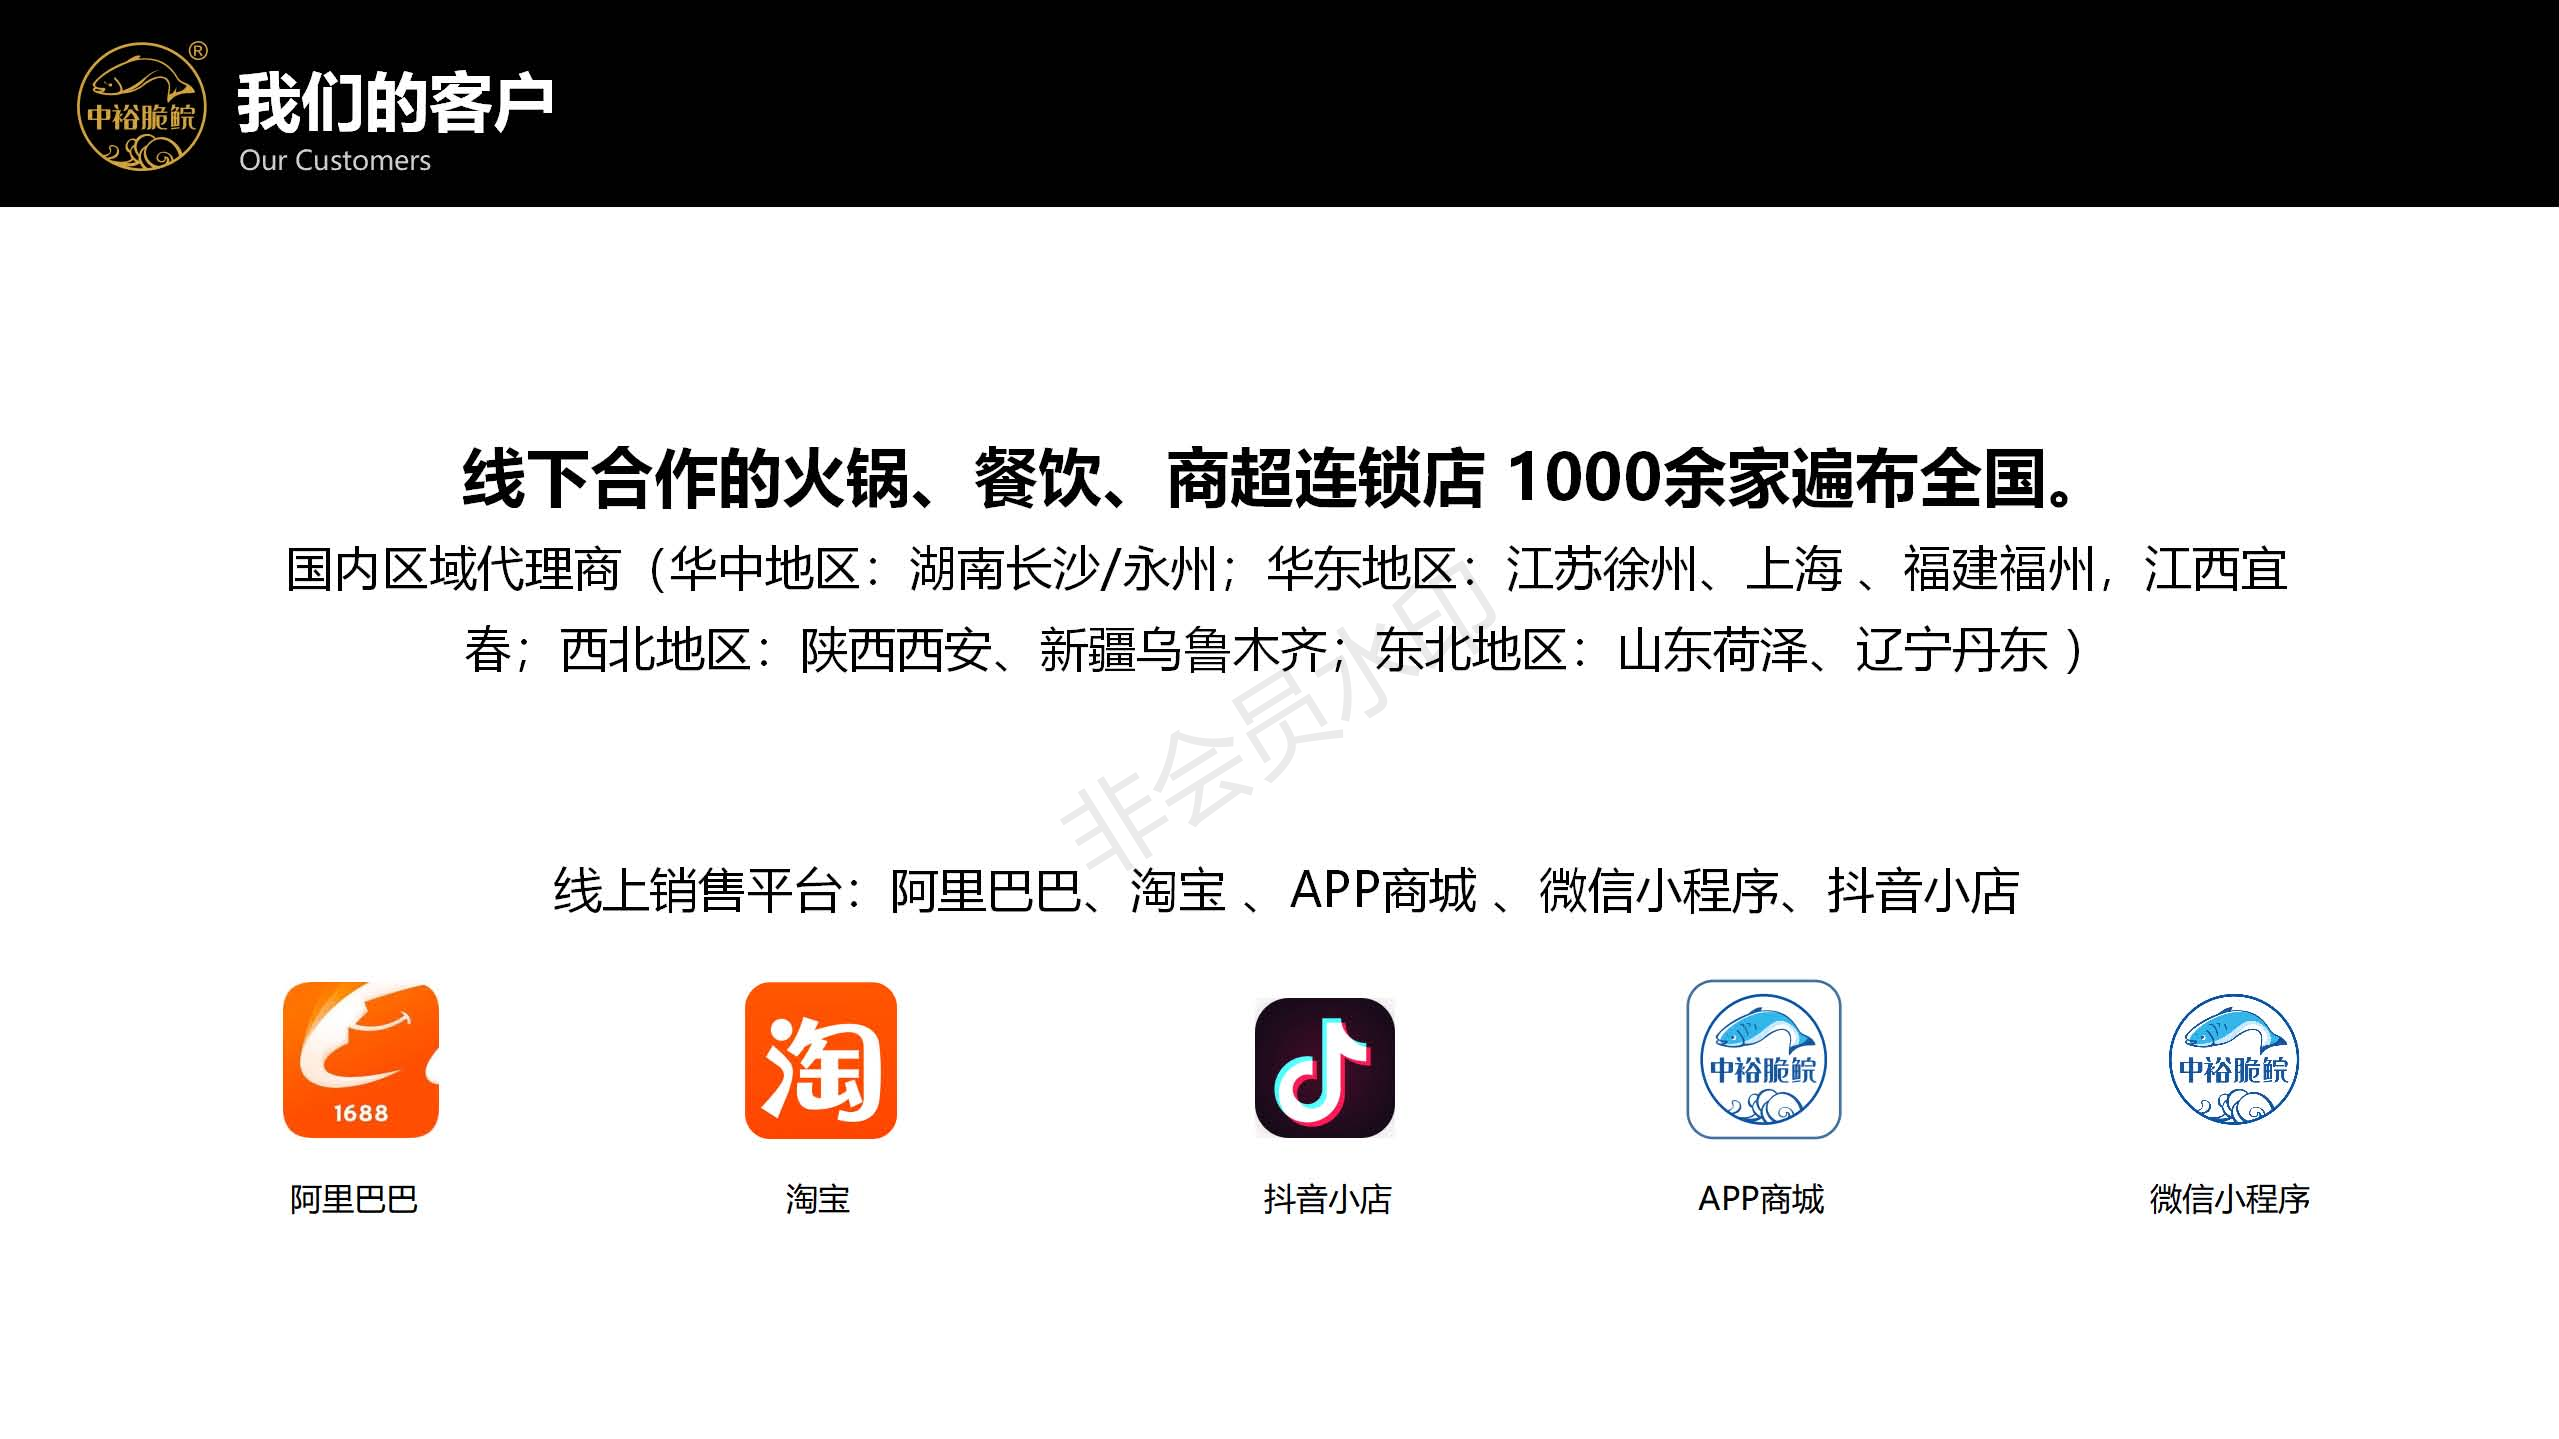2559x1439 pixels.
Task: Click the 微信小程序 circular blue fish logo
Action: pyautogui.click(x=2233, y=1059)
